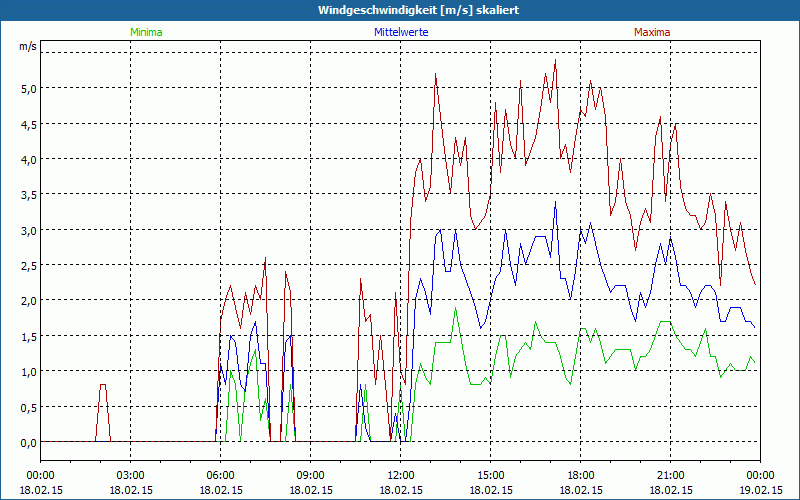This screenshot has width=800, height=500.
Task: Click the 09:00 time axis label
Action: (311, 476)
